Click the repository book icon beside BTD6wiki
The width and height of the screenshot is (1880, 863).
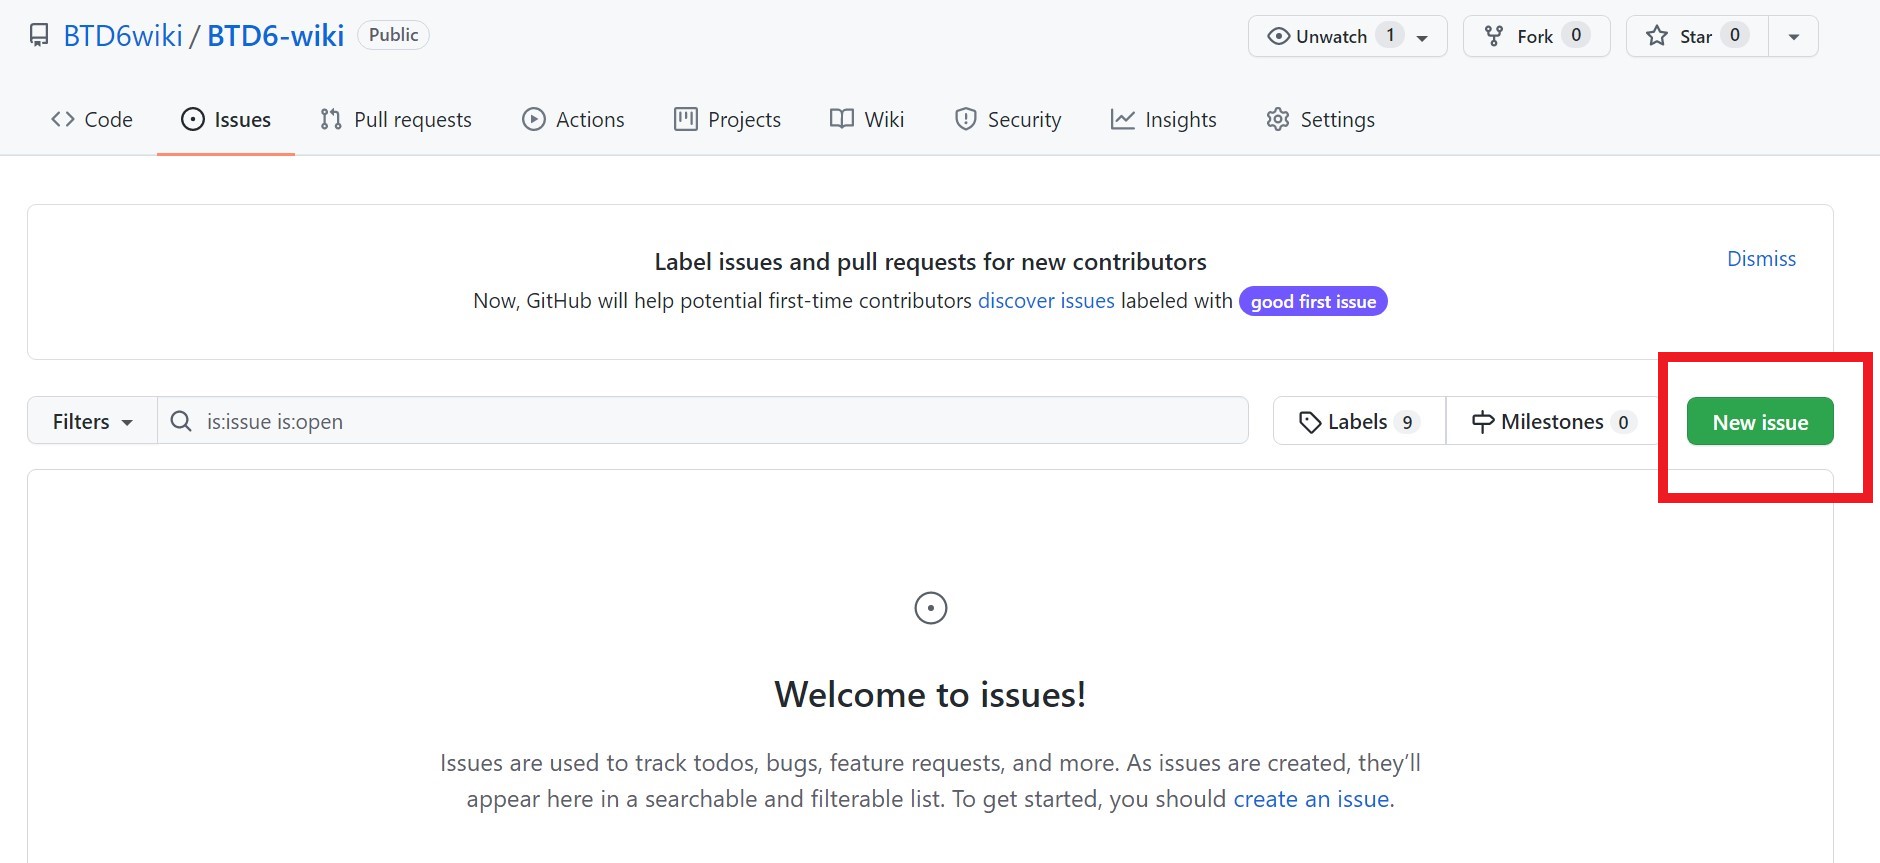point(39,36)
